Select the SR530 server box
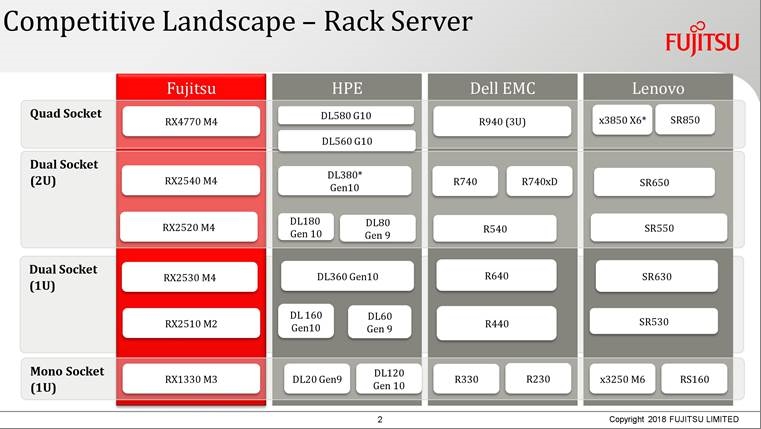The image size is (761, 429). [x=654, y=321]
